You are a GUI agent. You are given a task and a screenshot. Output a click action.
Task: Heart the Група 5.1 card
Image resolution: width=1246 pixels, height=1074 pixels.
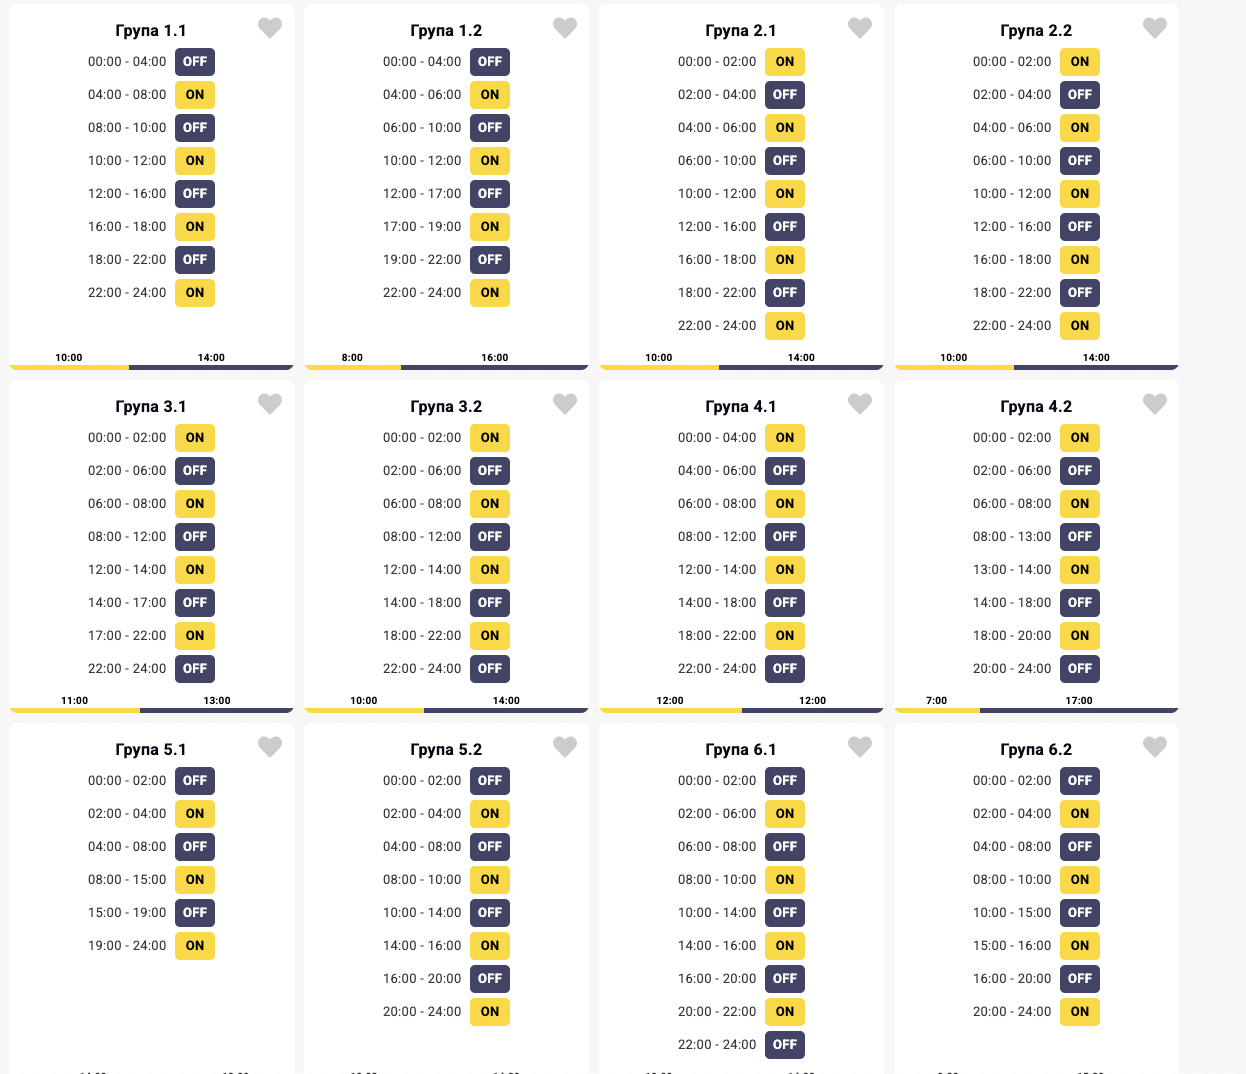pos(270,747)
